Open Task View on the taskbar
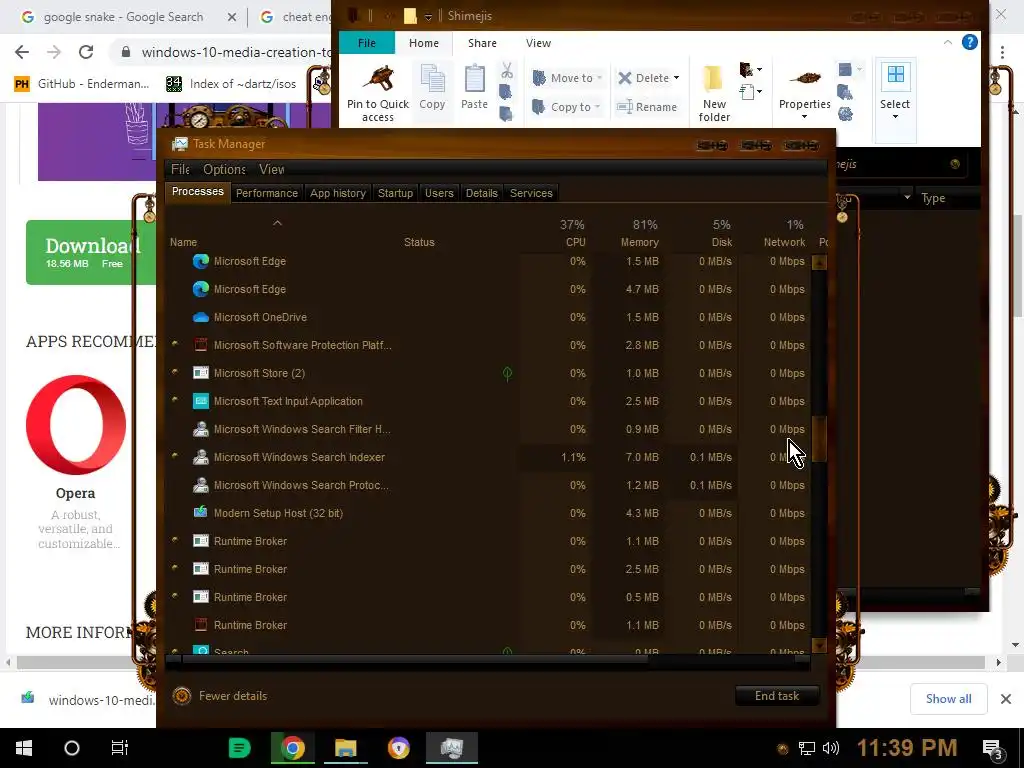1024x768 pixels. point(120,748)
